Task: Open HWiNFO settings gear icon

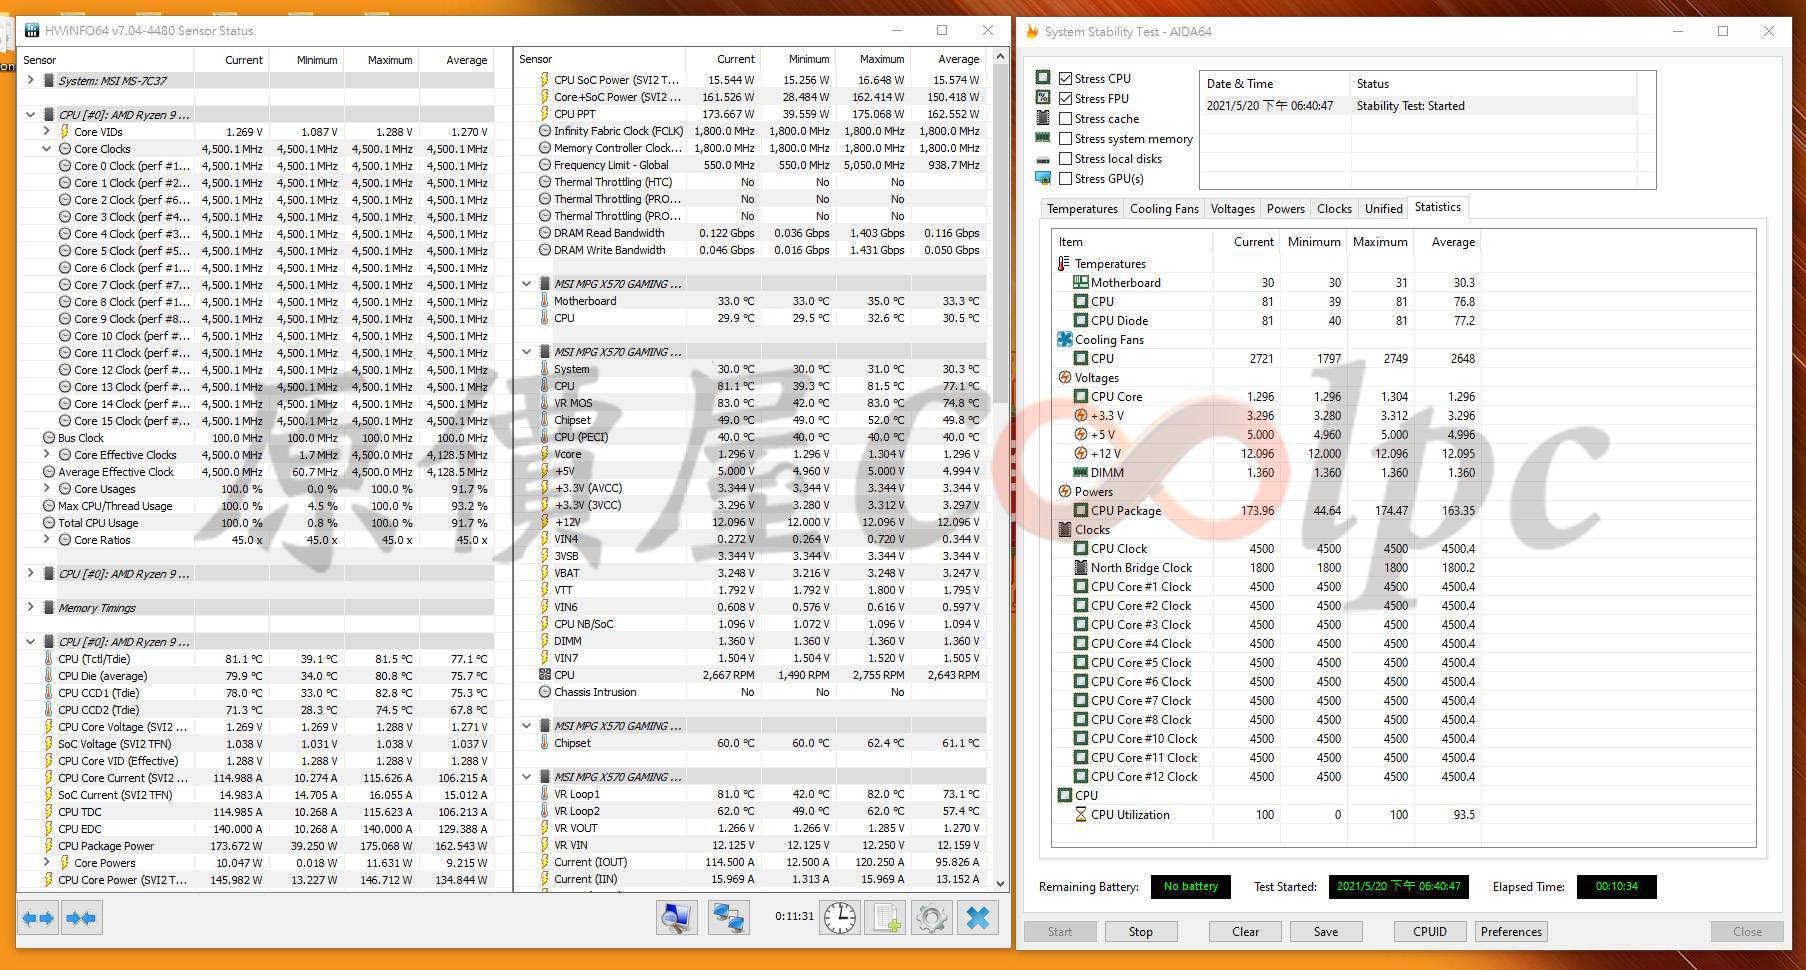Action: tap(932, 918)
